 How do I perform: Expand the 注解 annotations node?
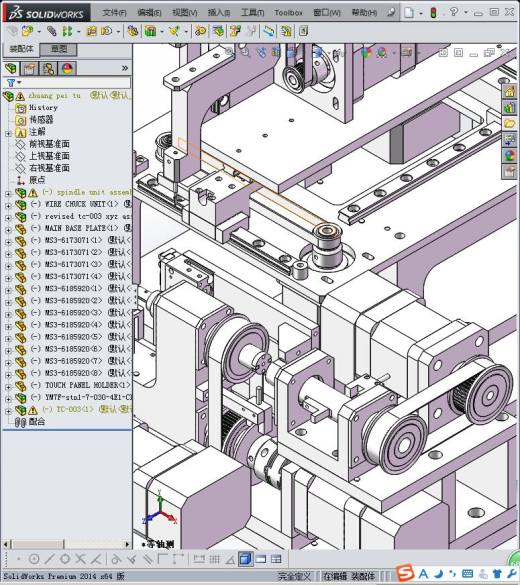pyautogui.click(x=8, y=133)
